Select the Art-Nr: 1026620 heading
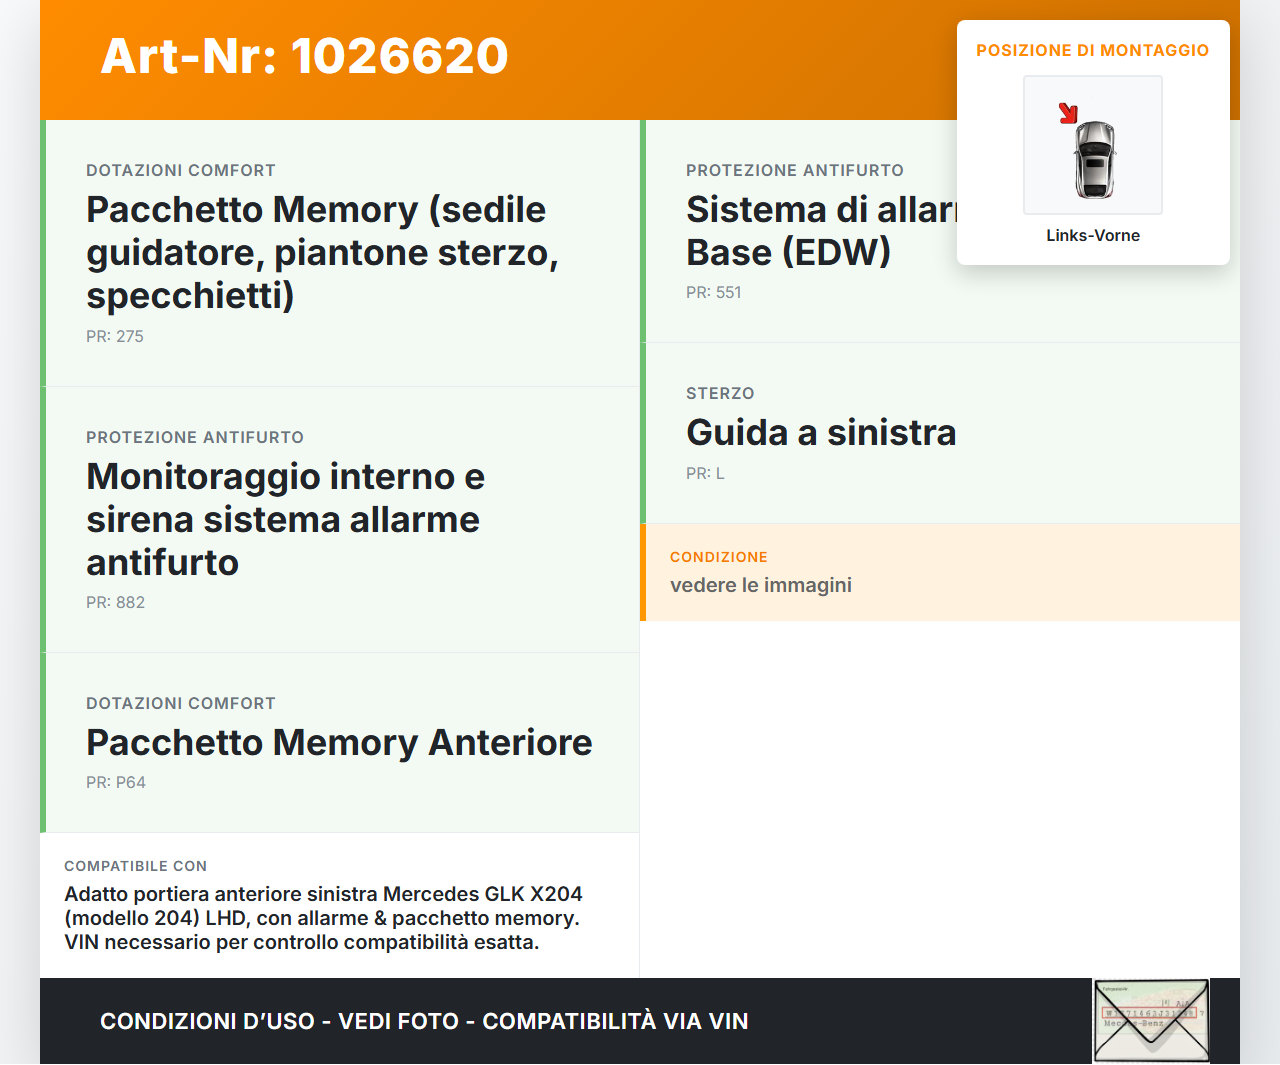Screen dimensions: 1280x1065 point(304,56)
